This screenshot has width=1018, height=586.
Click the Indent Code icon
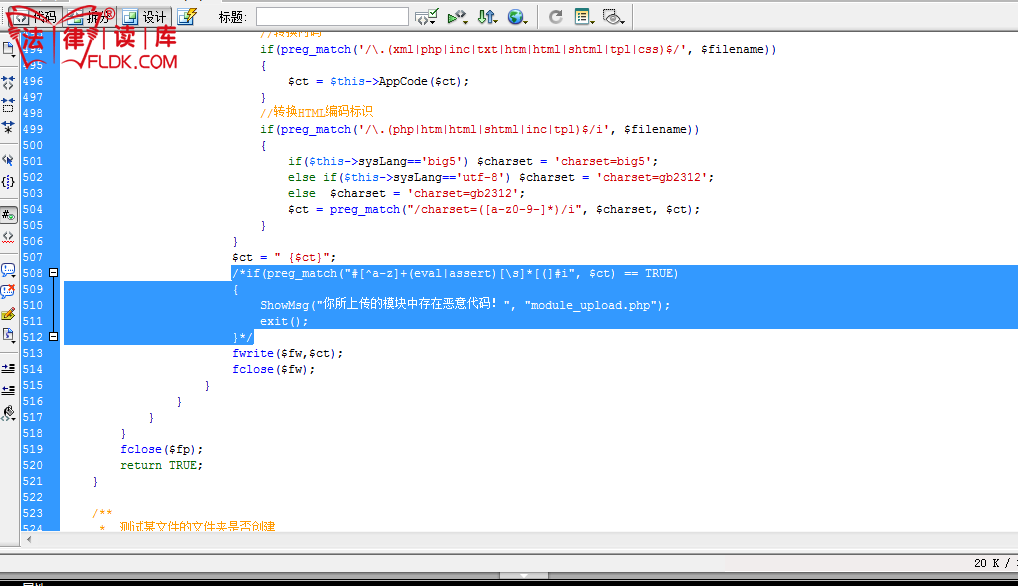coord(8,368)
